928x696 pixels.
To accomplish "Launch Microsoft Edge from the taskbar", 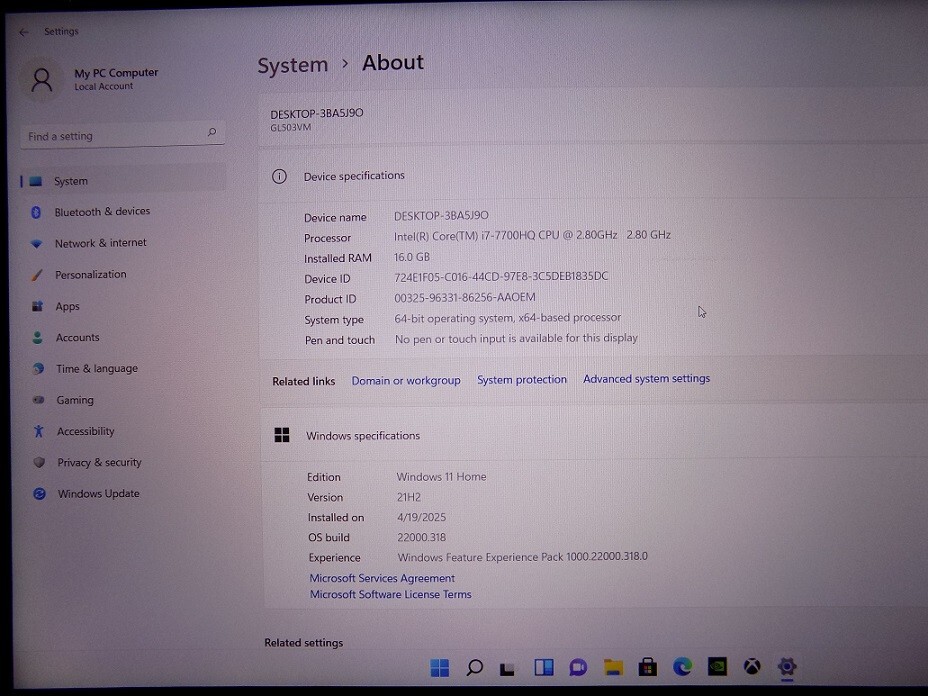I will click(x=682, y=667).
